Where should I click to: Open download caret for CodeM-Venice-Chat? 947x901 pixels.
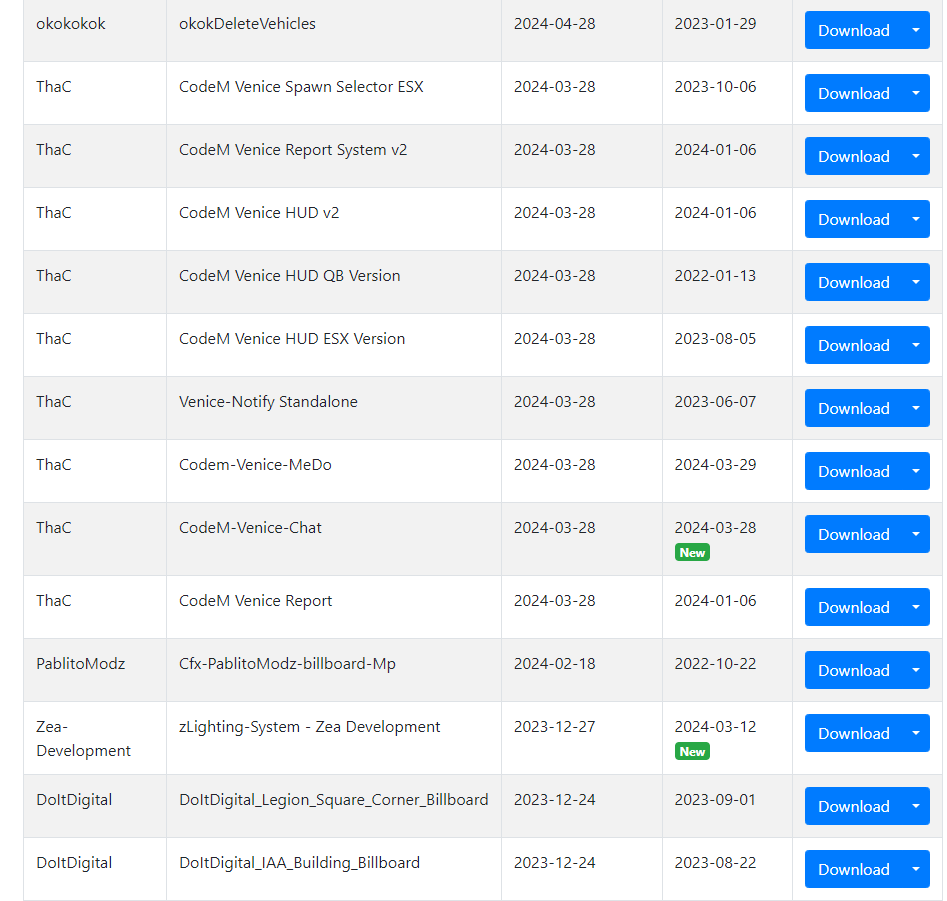pyautogui.click(x=916, y=534)
